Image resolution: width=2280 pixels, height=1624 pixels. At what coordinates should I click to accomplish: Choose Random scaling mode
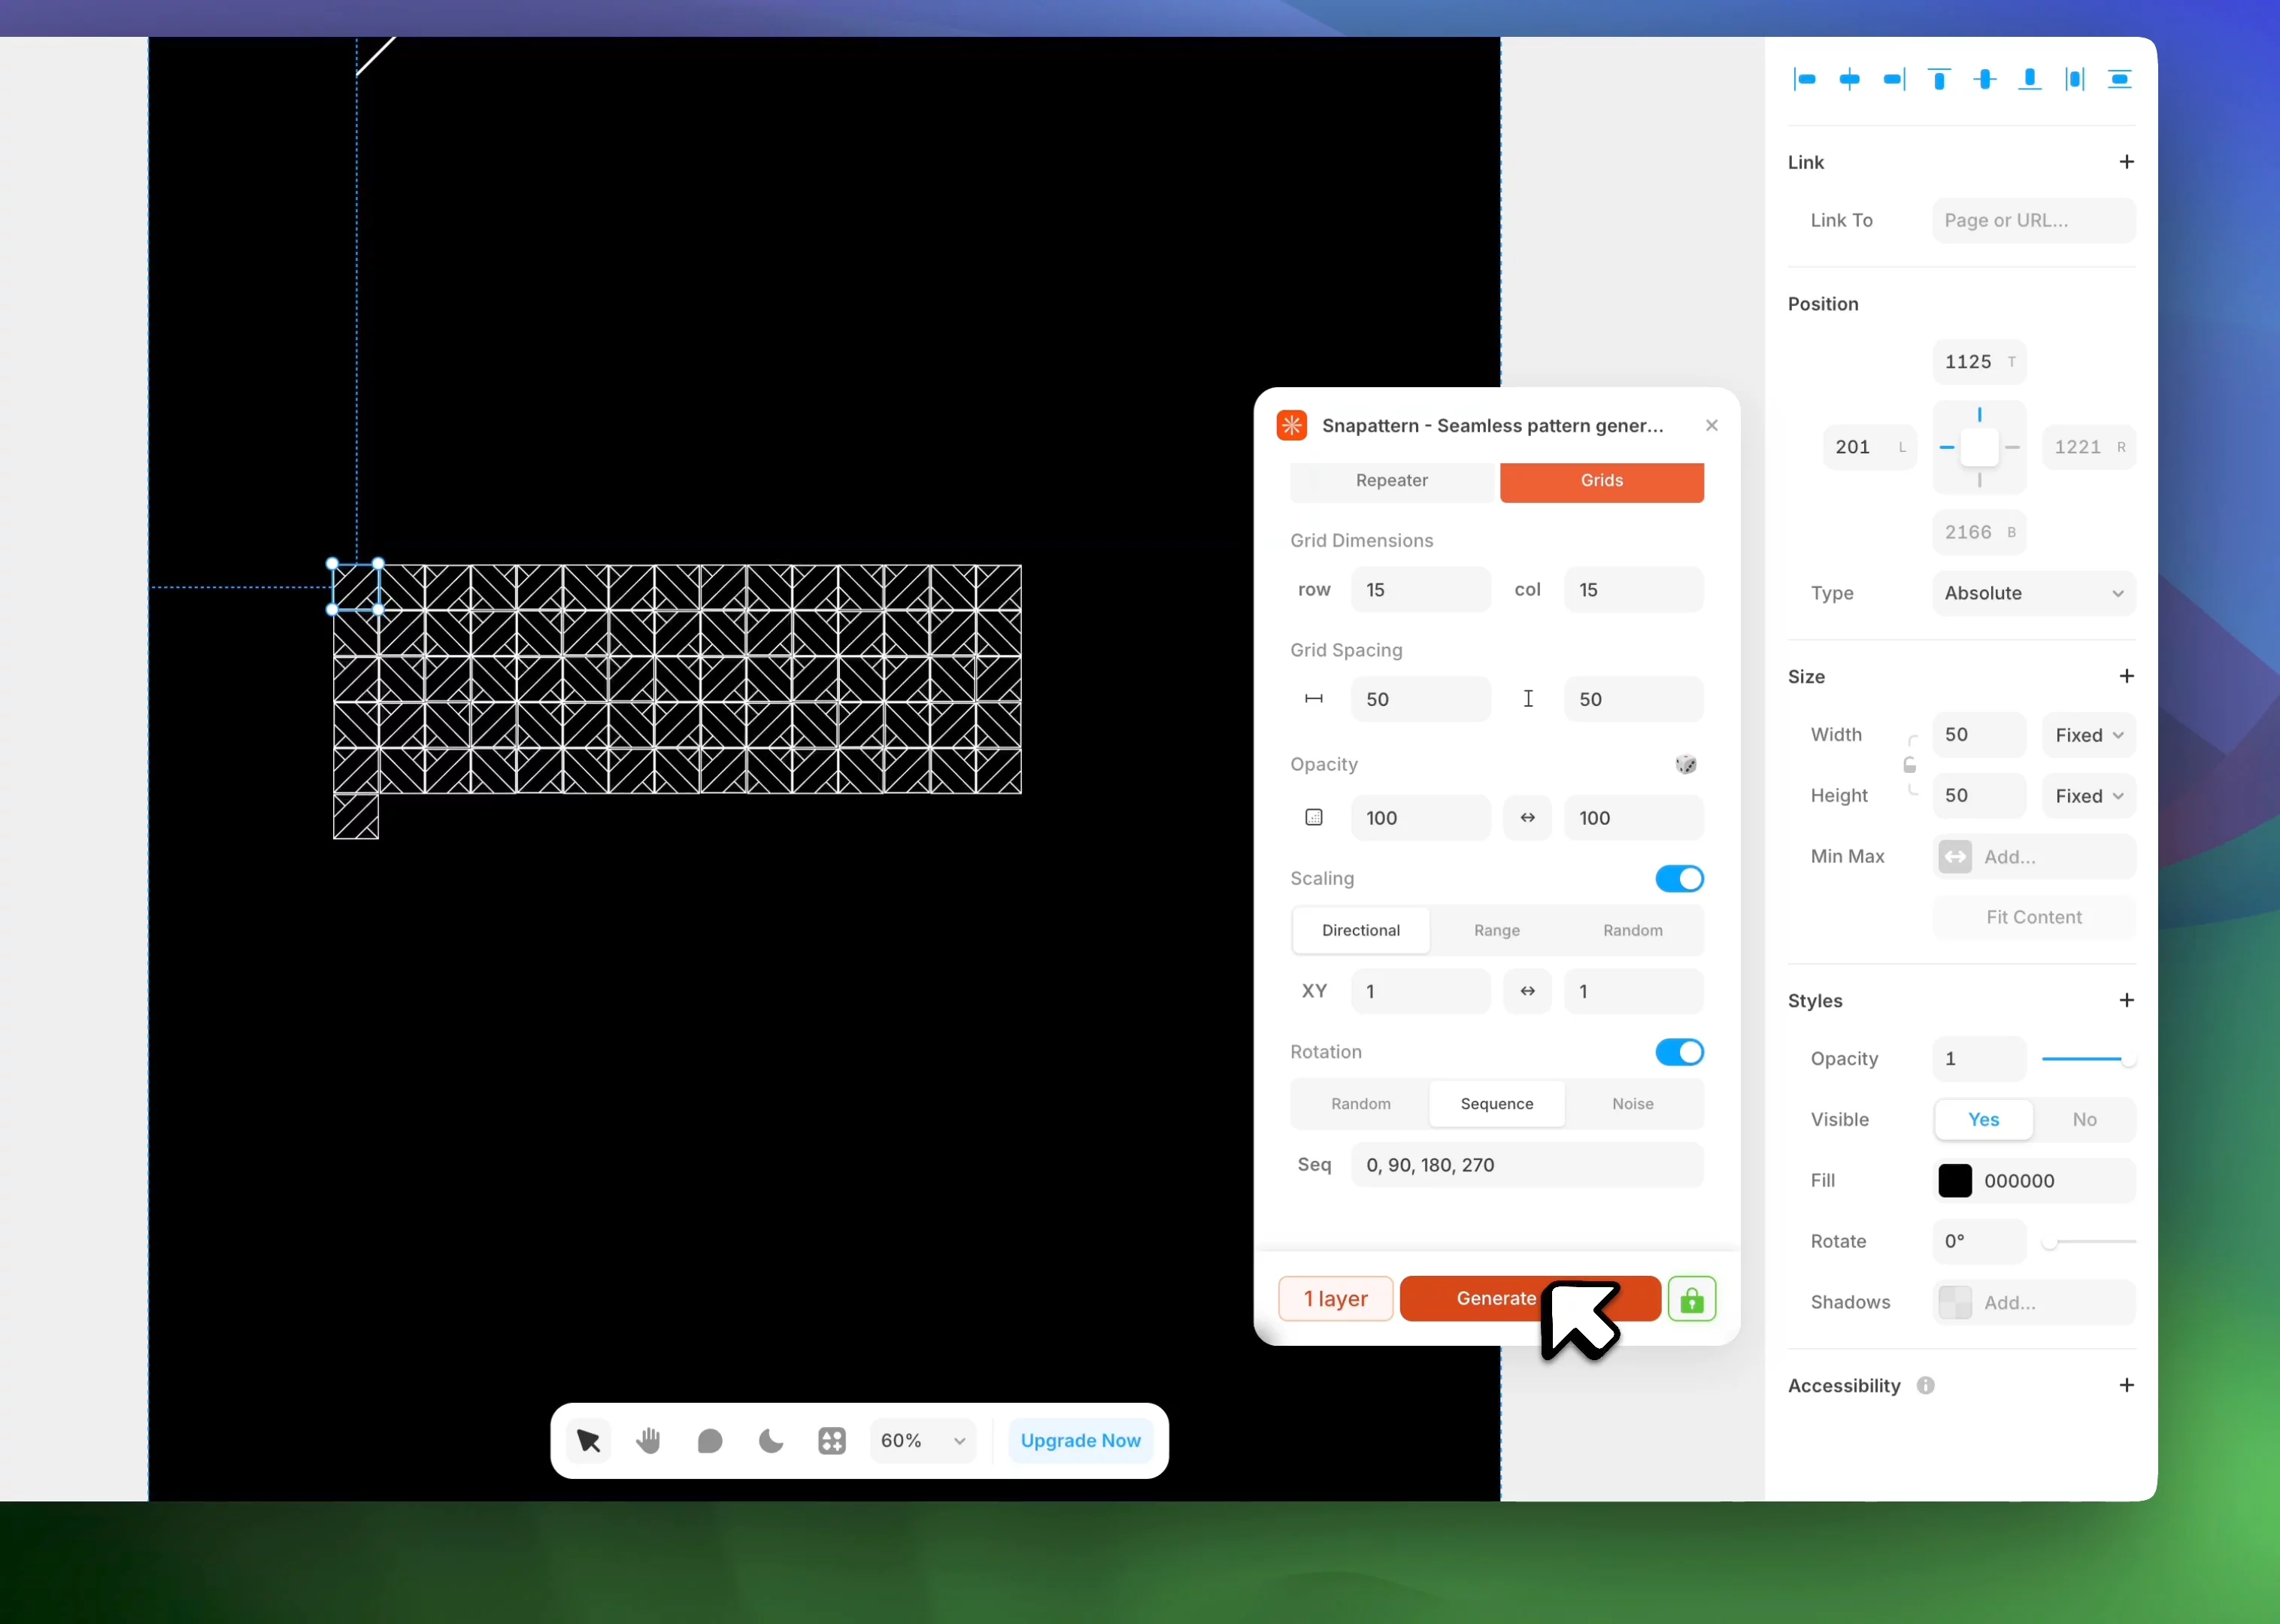click(x=1632, y=930)
